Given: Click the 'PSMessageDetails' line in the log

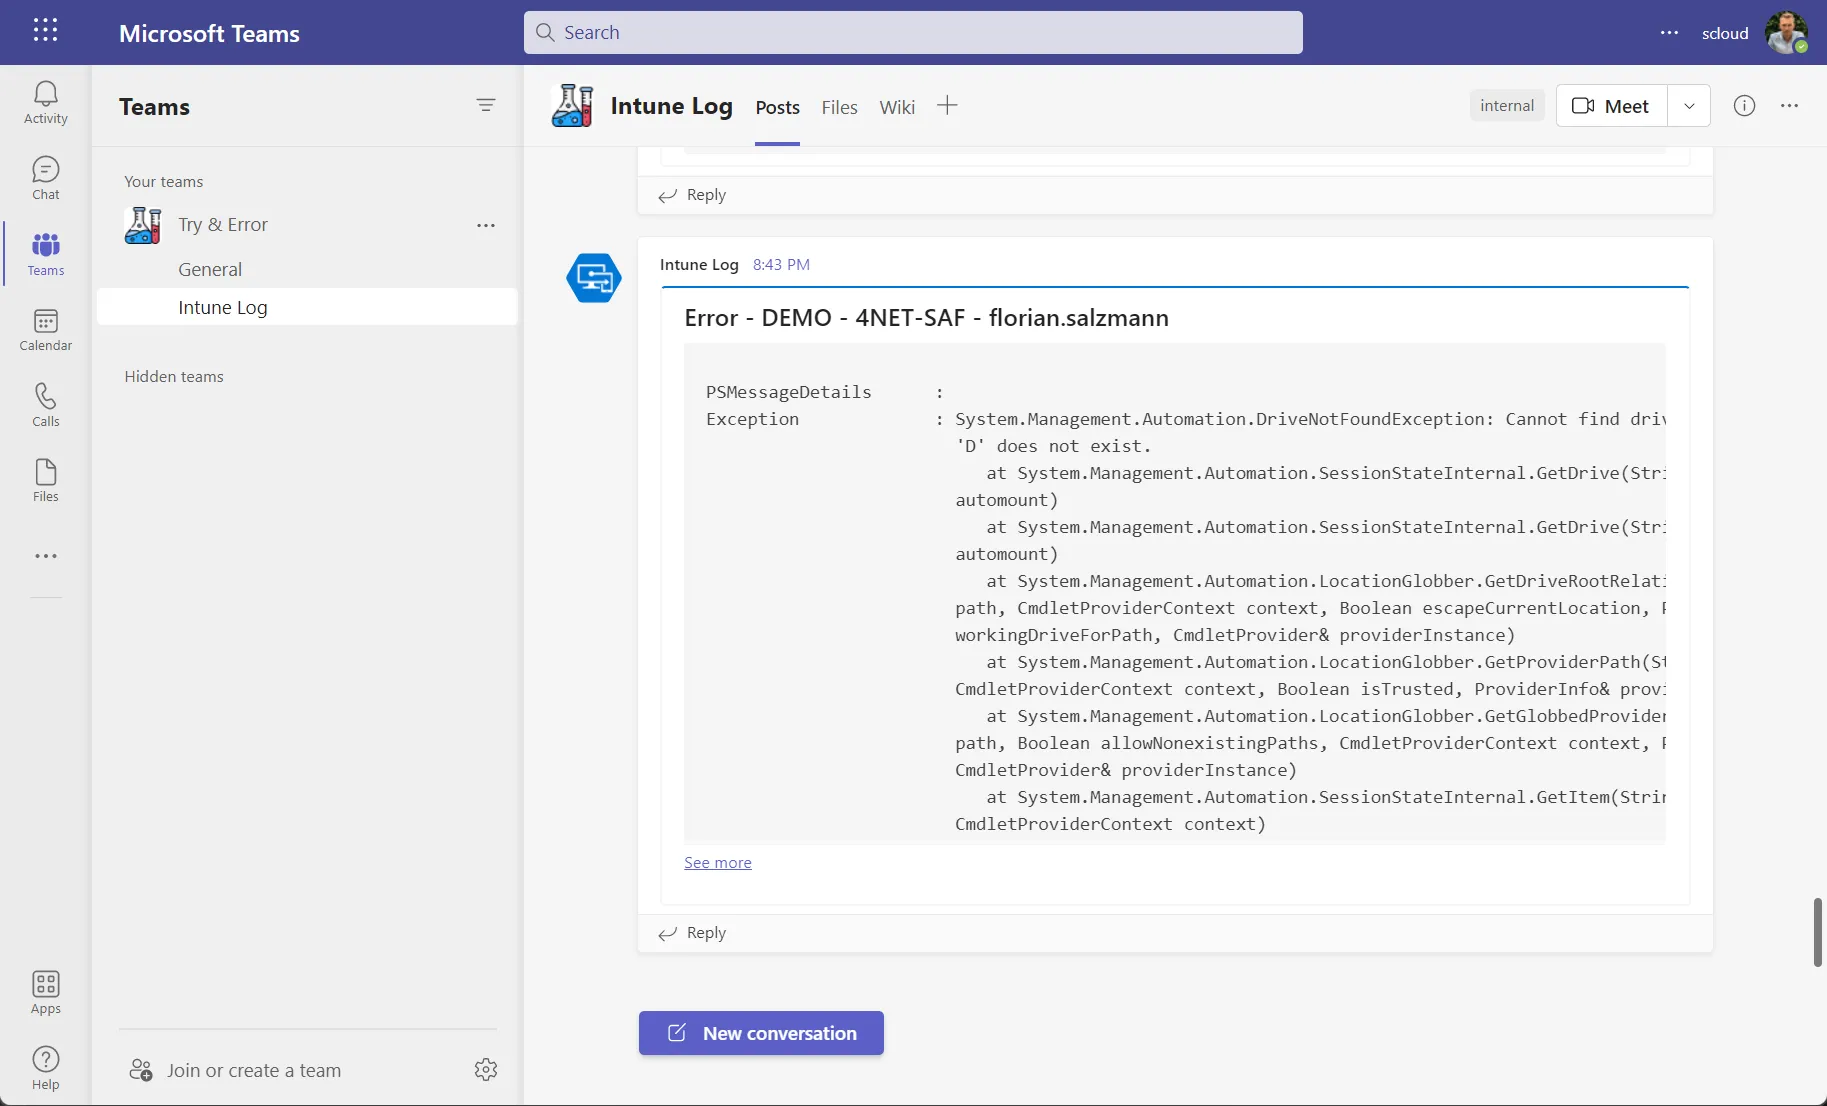Looking at the screenshot, I should pyautogui.click(x=788, y=392).
